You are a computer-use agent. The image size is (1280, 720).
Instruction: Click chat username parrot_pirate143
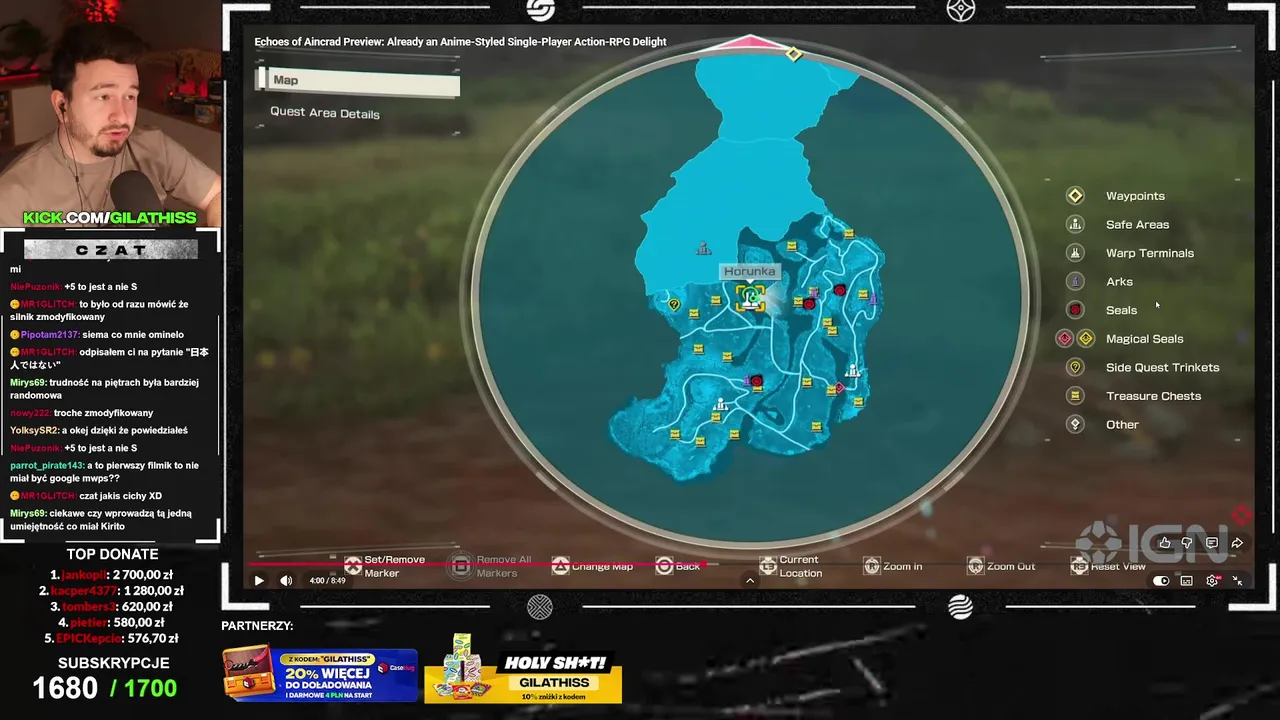click(x=48, y=465)
